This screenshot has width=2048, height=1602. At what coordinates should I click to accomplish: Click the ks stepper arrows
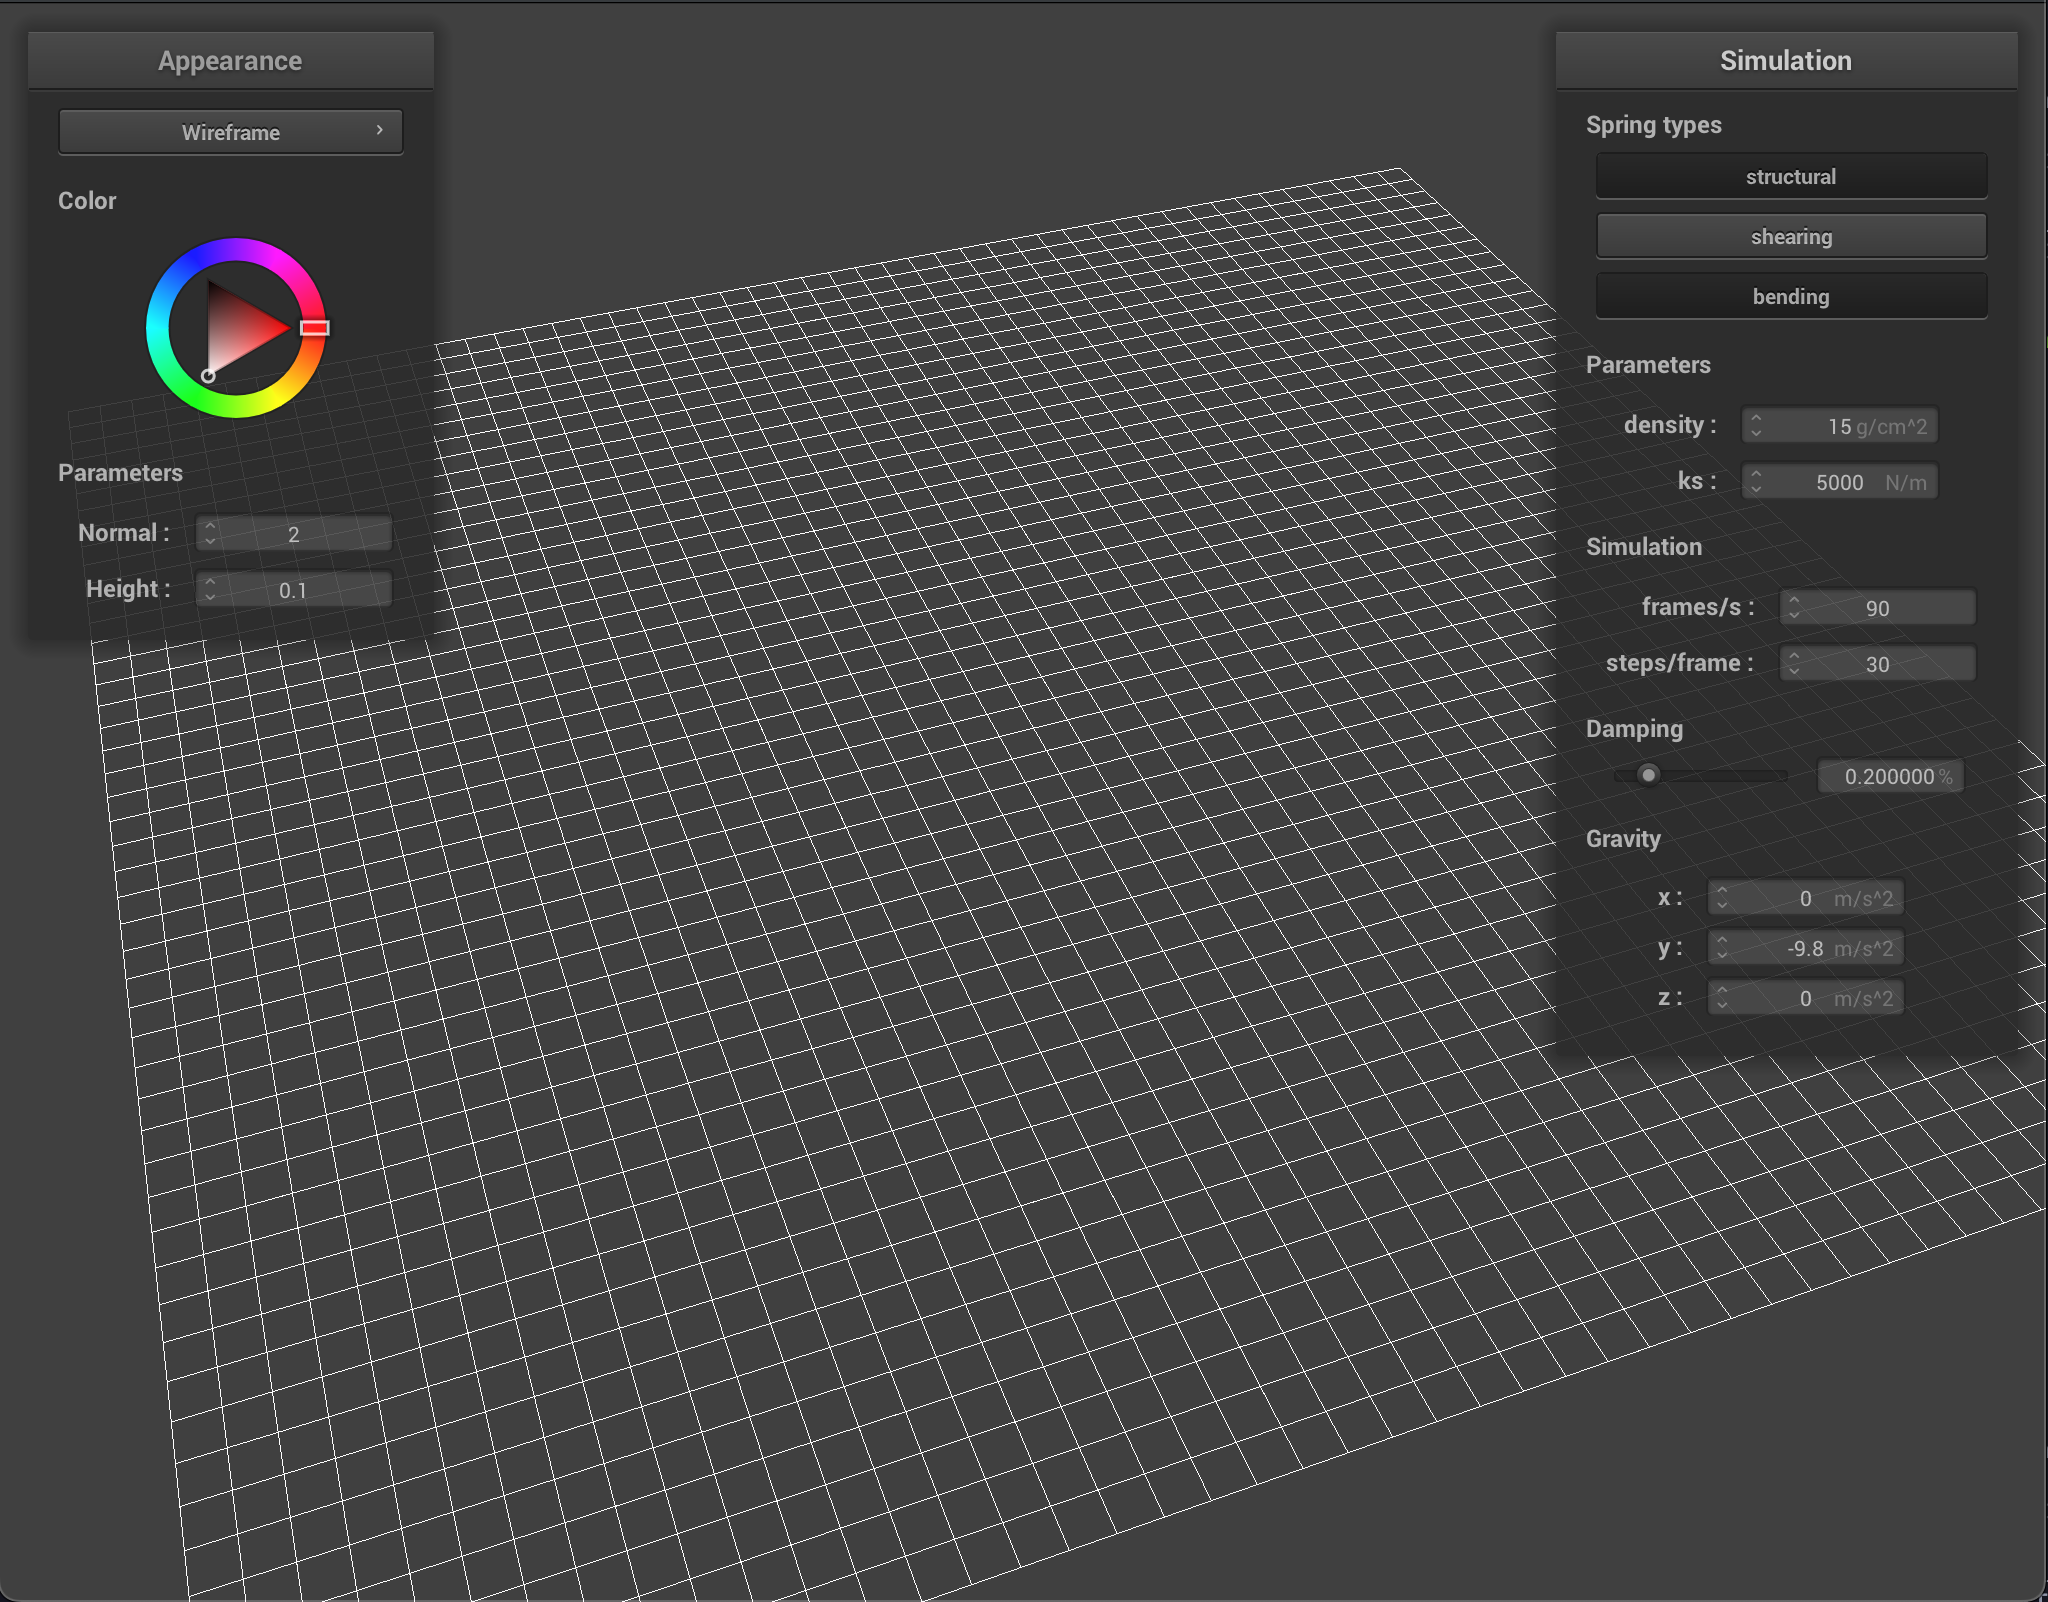(1756, 481)
